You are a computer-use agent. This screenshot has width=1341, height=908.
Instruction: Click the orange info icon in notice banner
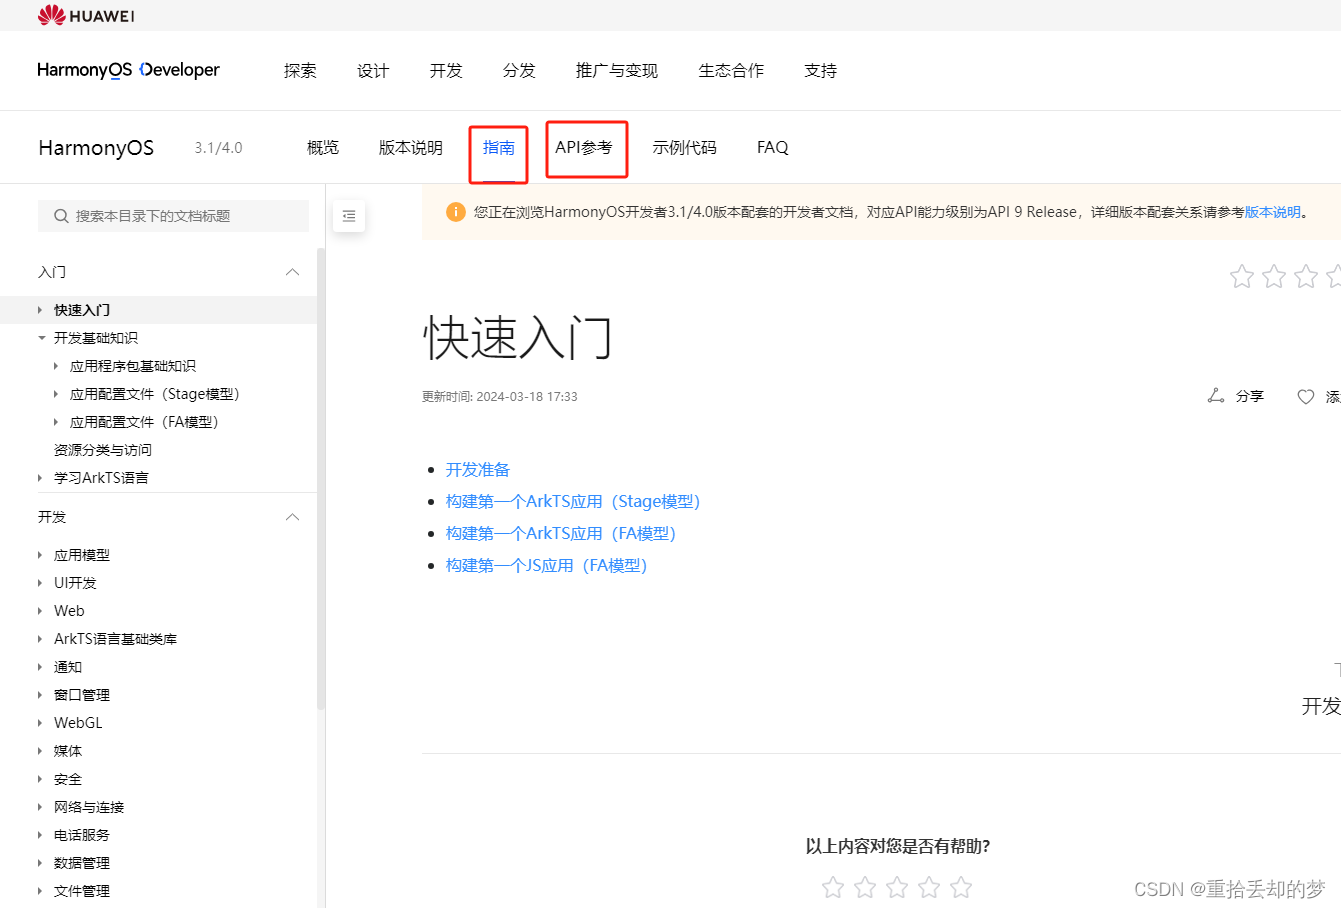point(456,212)
